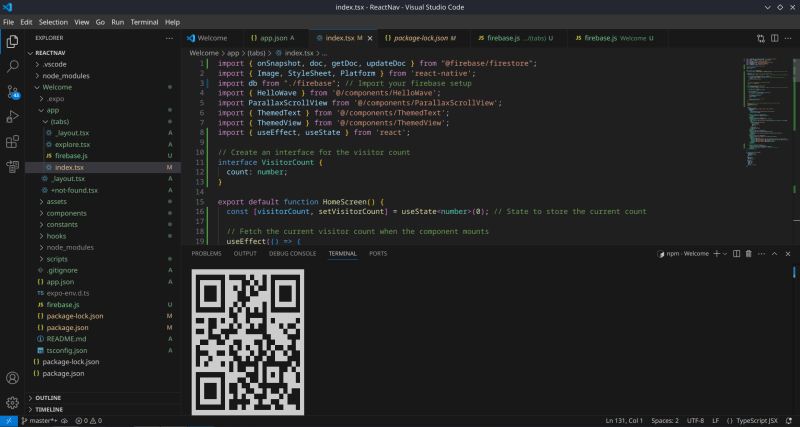Click the Explorer more actions ellipsis
The image size is (800, 427).
[169, 38]
